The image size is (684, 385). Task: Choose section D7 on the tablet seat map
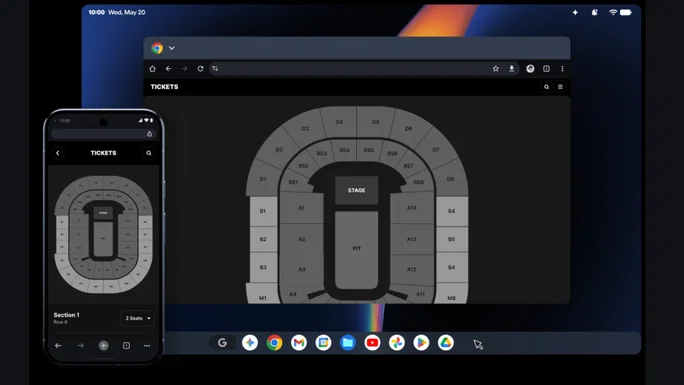pyautogui.click(x=435, y=150)
